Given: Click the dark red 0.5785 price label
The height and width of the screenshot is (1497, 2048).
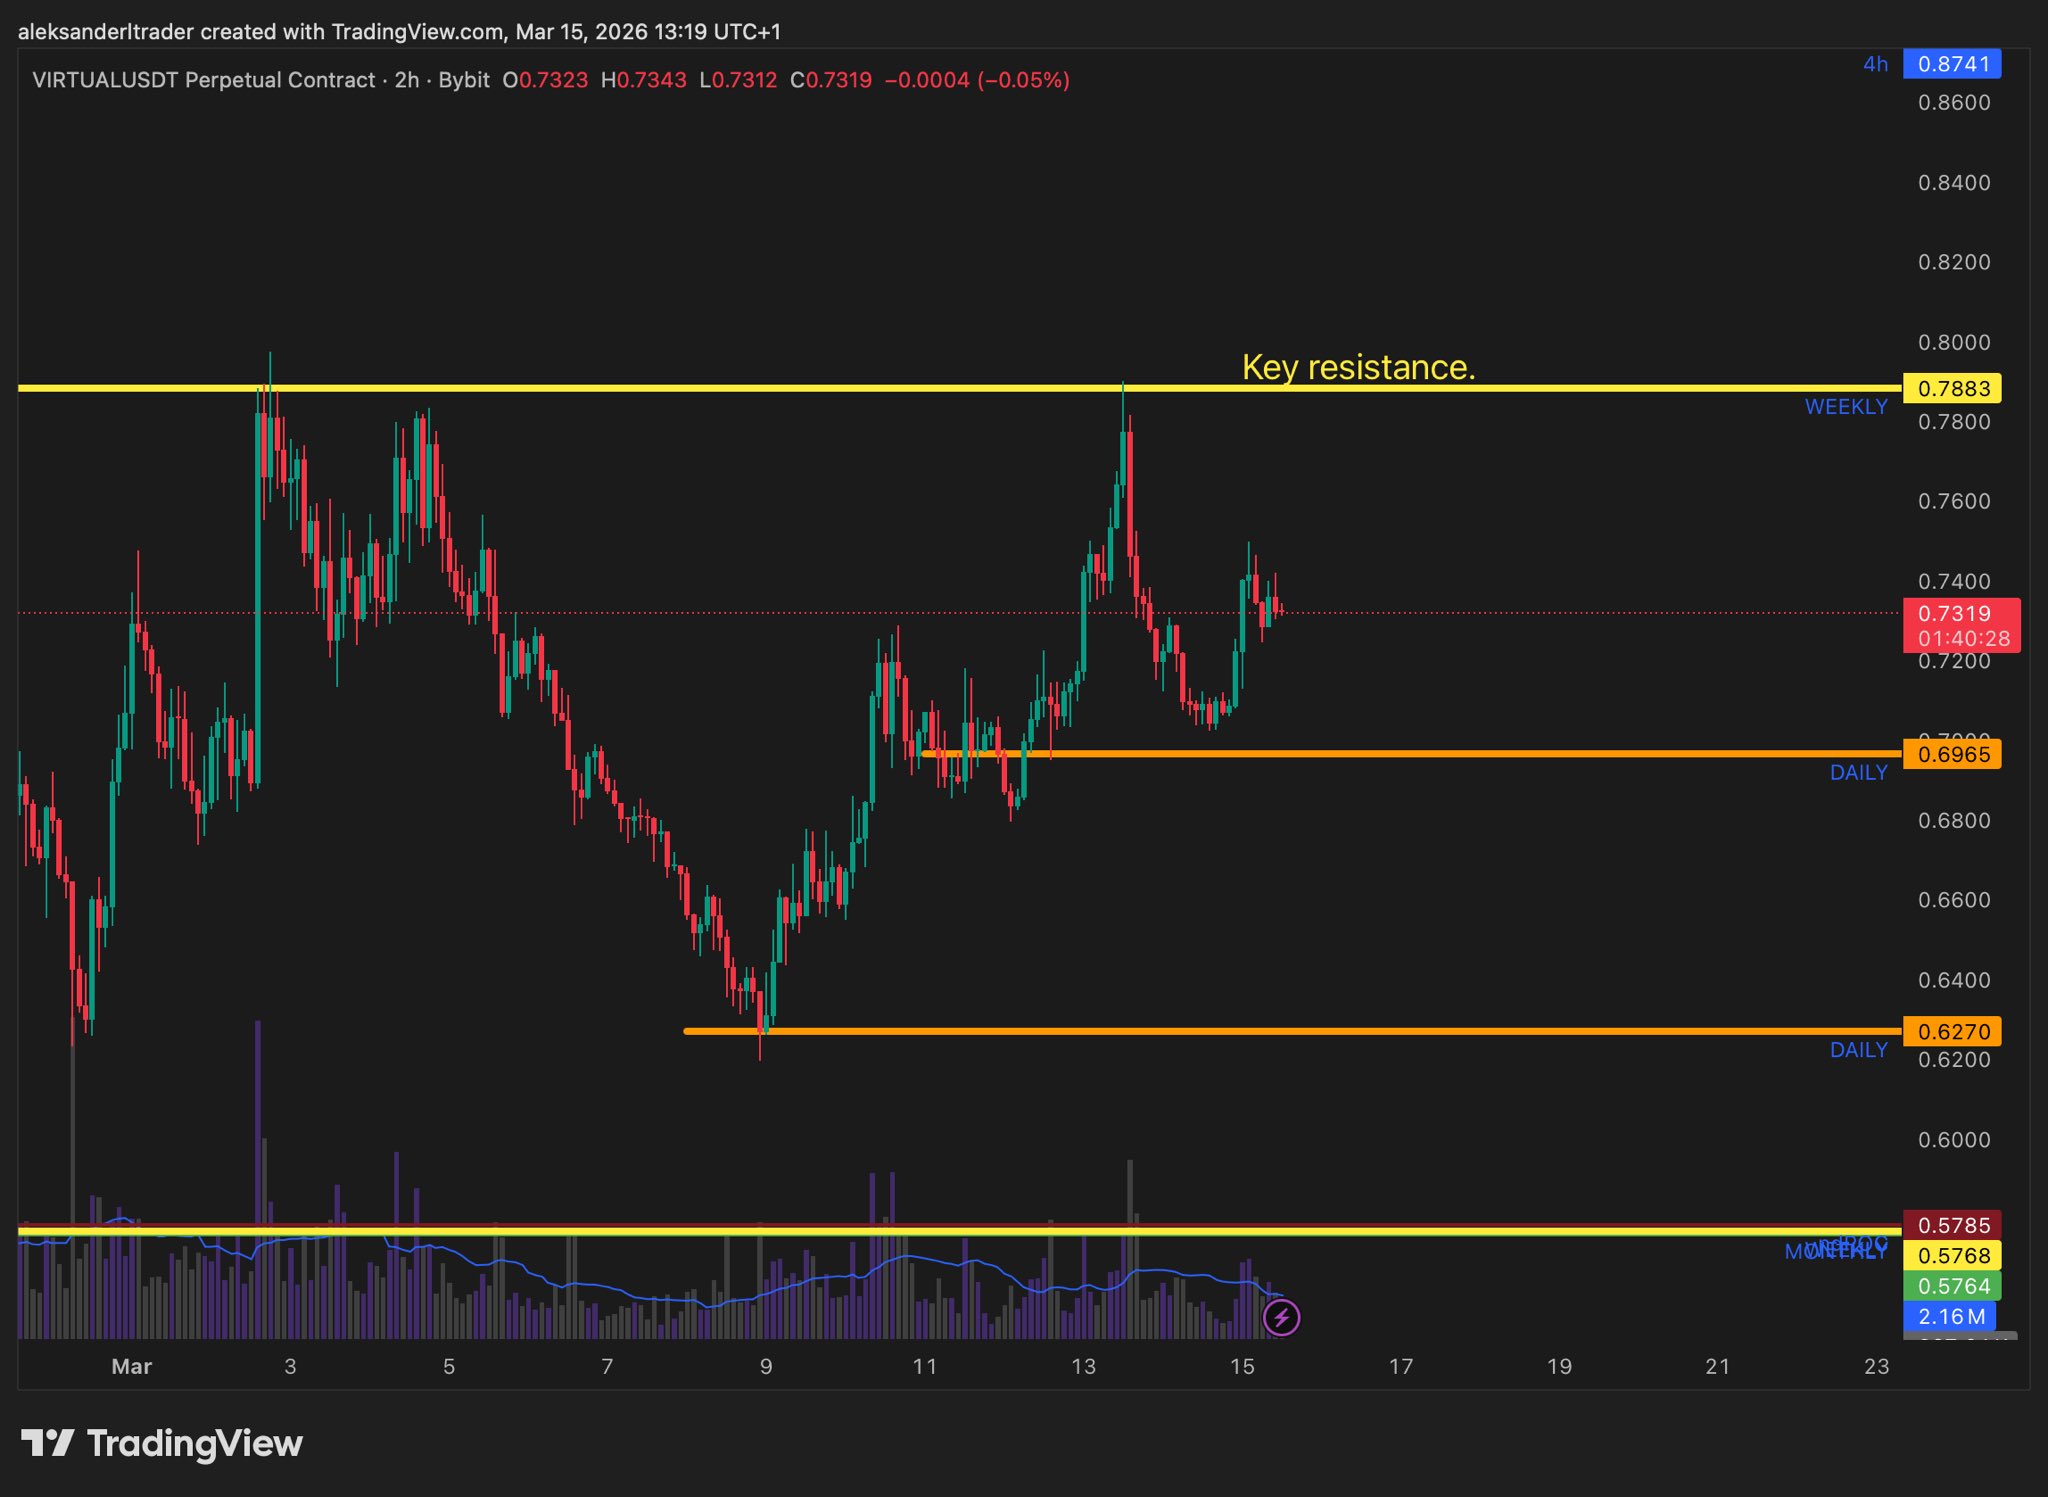Looking at the screenshot, I should point(1952,1225).
